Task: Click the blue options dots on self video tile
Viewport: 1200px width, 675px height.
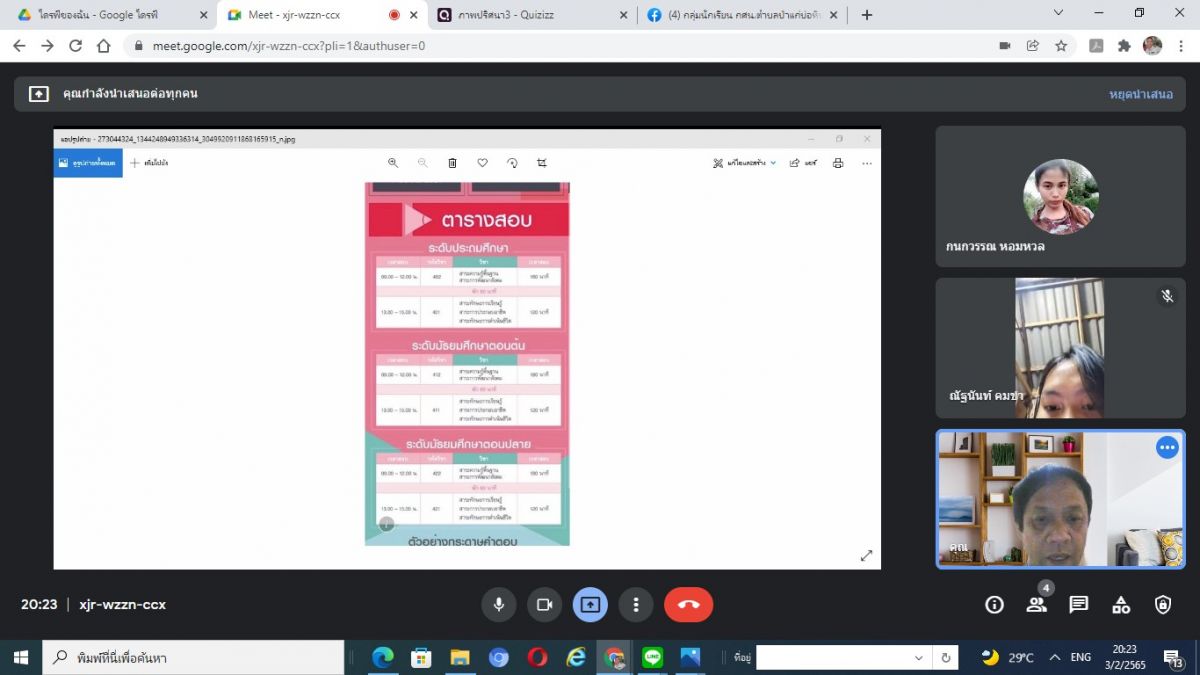Action: pyautogui.click(x=1167, y=447)
